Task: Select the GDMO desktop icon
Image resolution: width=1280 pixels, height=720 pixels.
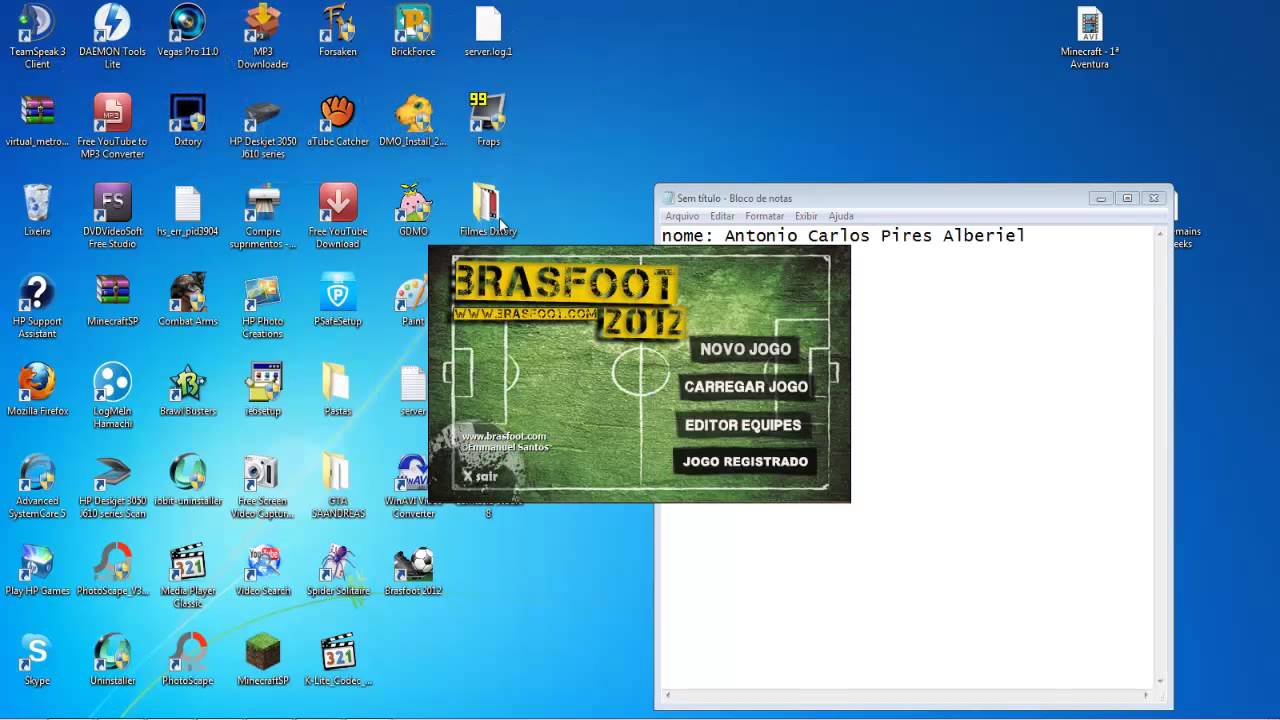Action: click(413, 211)
